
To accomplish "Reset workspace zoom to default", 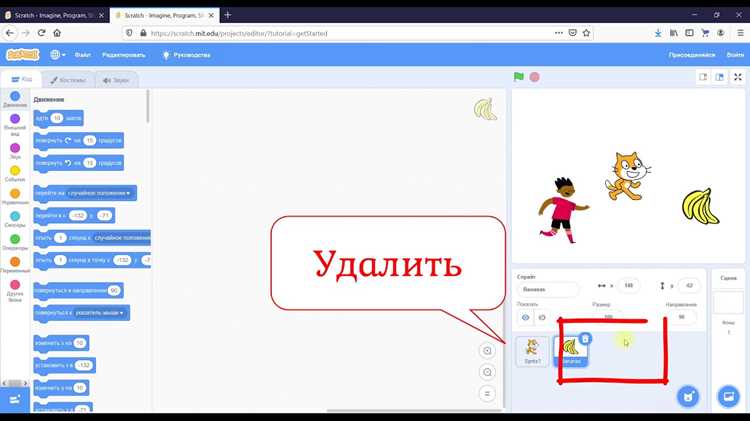I will tap(487, 394).
